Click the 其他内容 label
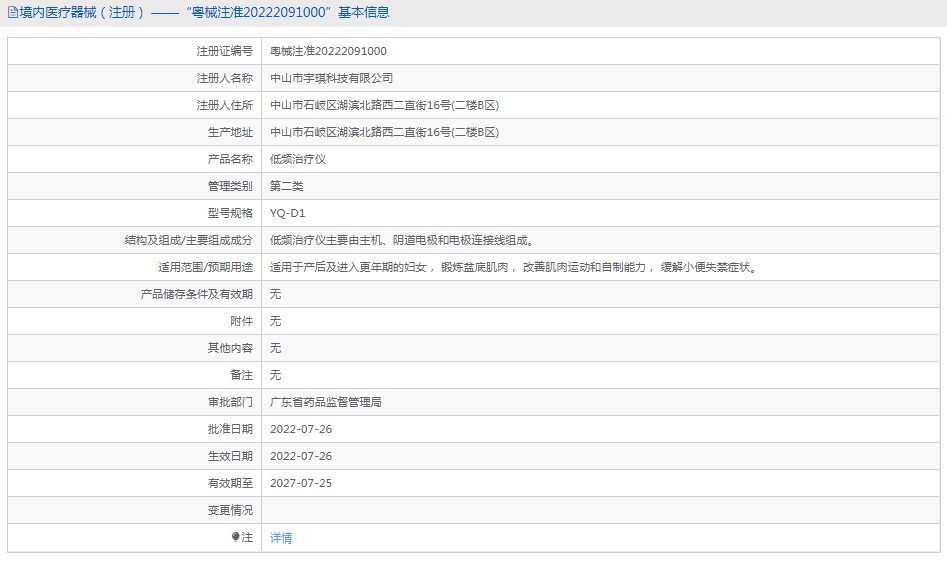 230,348
